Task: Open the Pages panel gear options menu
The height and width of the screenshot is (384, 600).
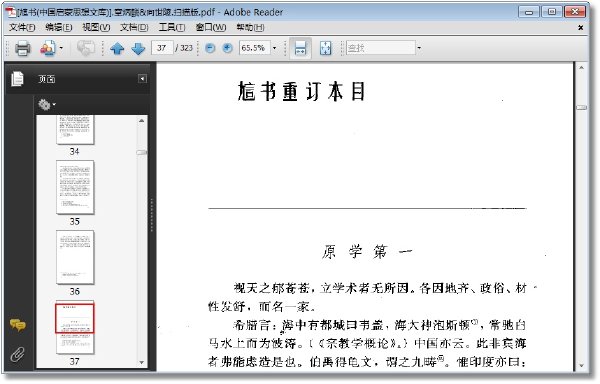Action: tap(46, 104)
